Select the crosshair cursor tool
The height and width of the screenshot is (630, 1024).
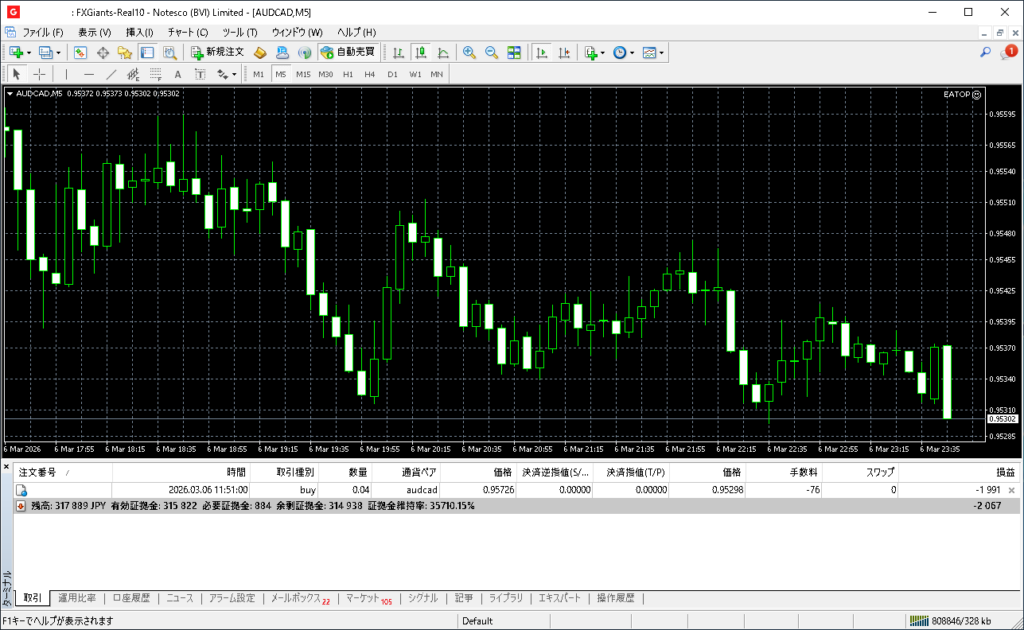pos(39,74)
